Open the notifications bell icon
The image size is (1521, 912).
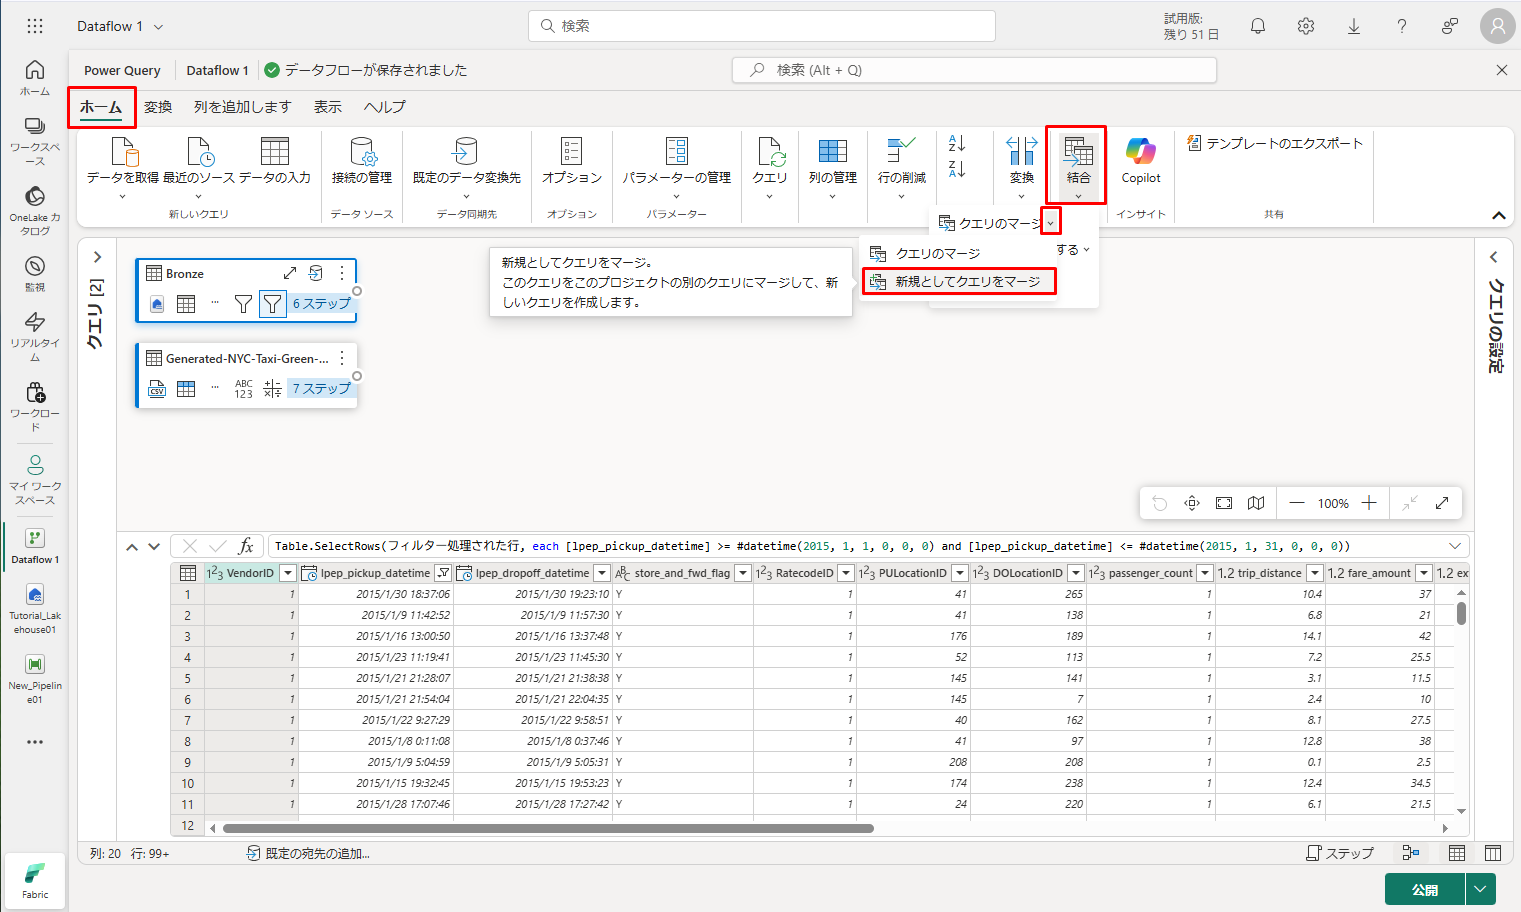[x=1258, y=26]
